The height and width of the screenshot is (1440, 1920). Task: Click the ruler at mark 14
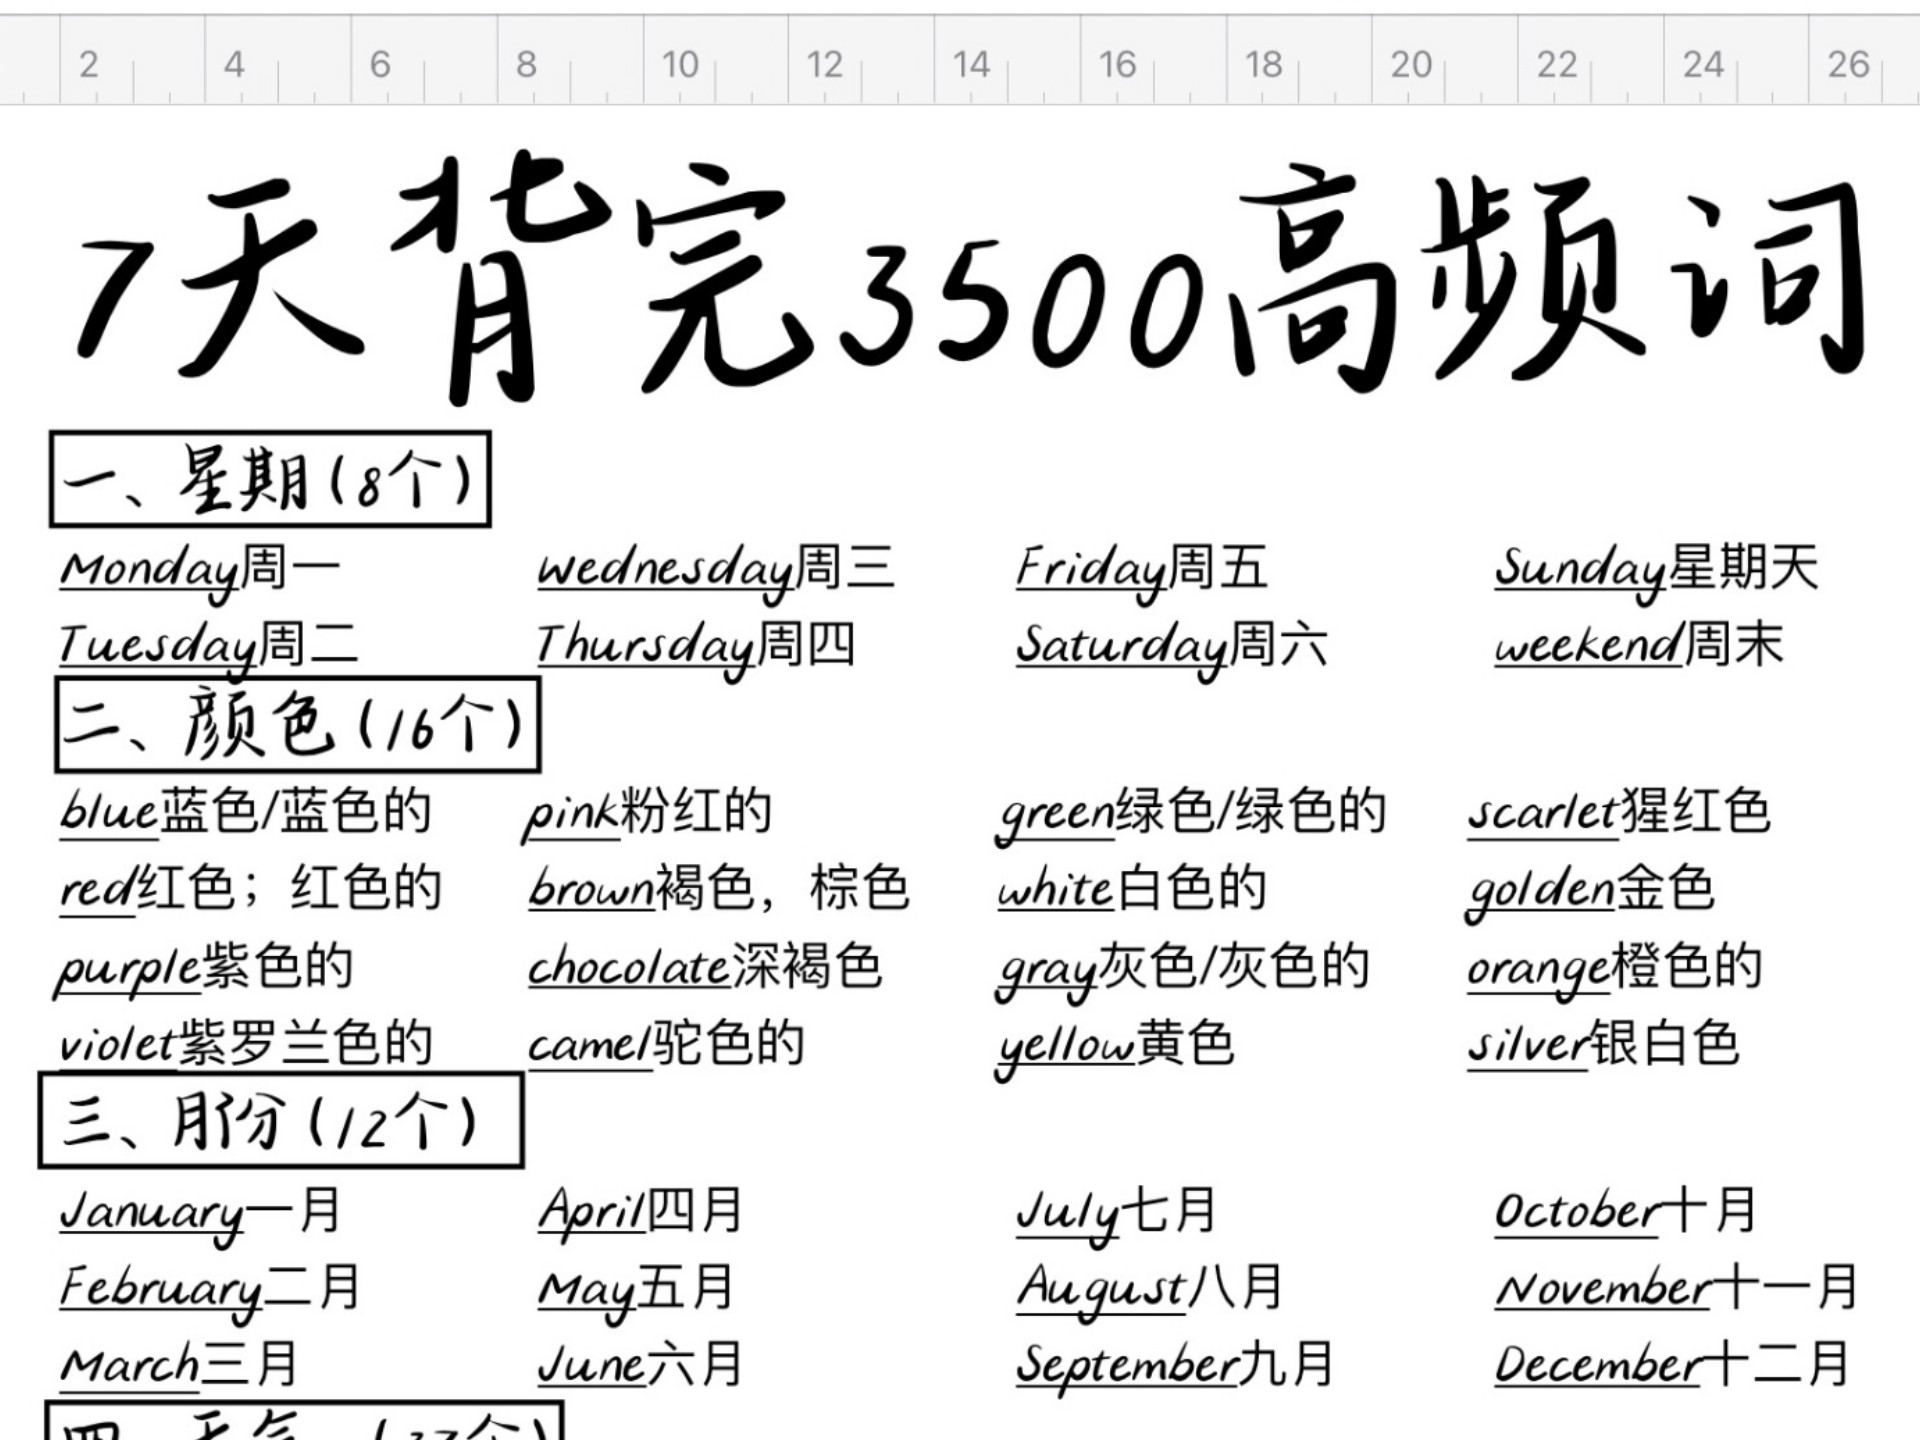pos(970,64)
